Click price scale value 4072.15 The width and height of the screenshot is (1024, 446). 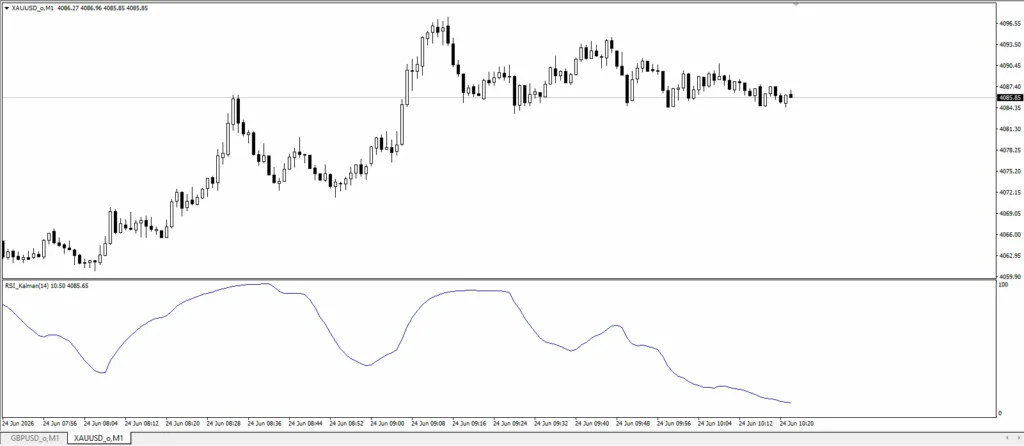tap(1010, 193)
